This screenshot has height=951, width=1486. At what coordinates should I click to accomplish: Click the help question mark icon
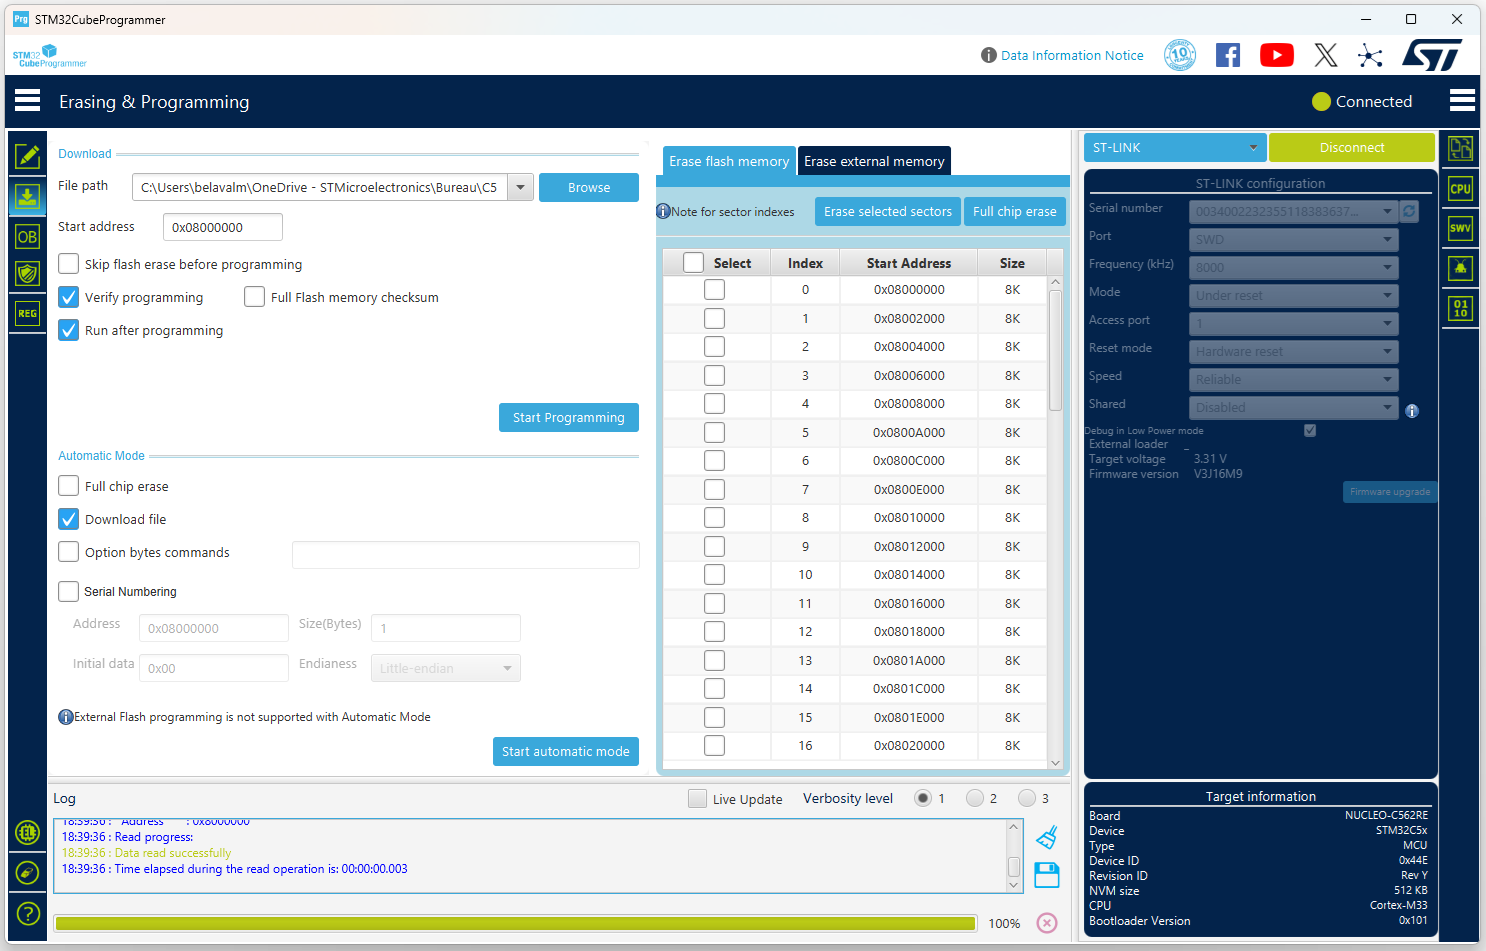[28, 913]
